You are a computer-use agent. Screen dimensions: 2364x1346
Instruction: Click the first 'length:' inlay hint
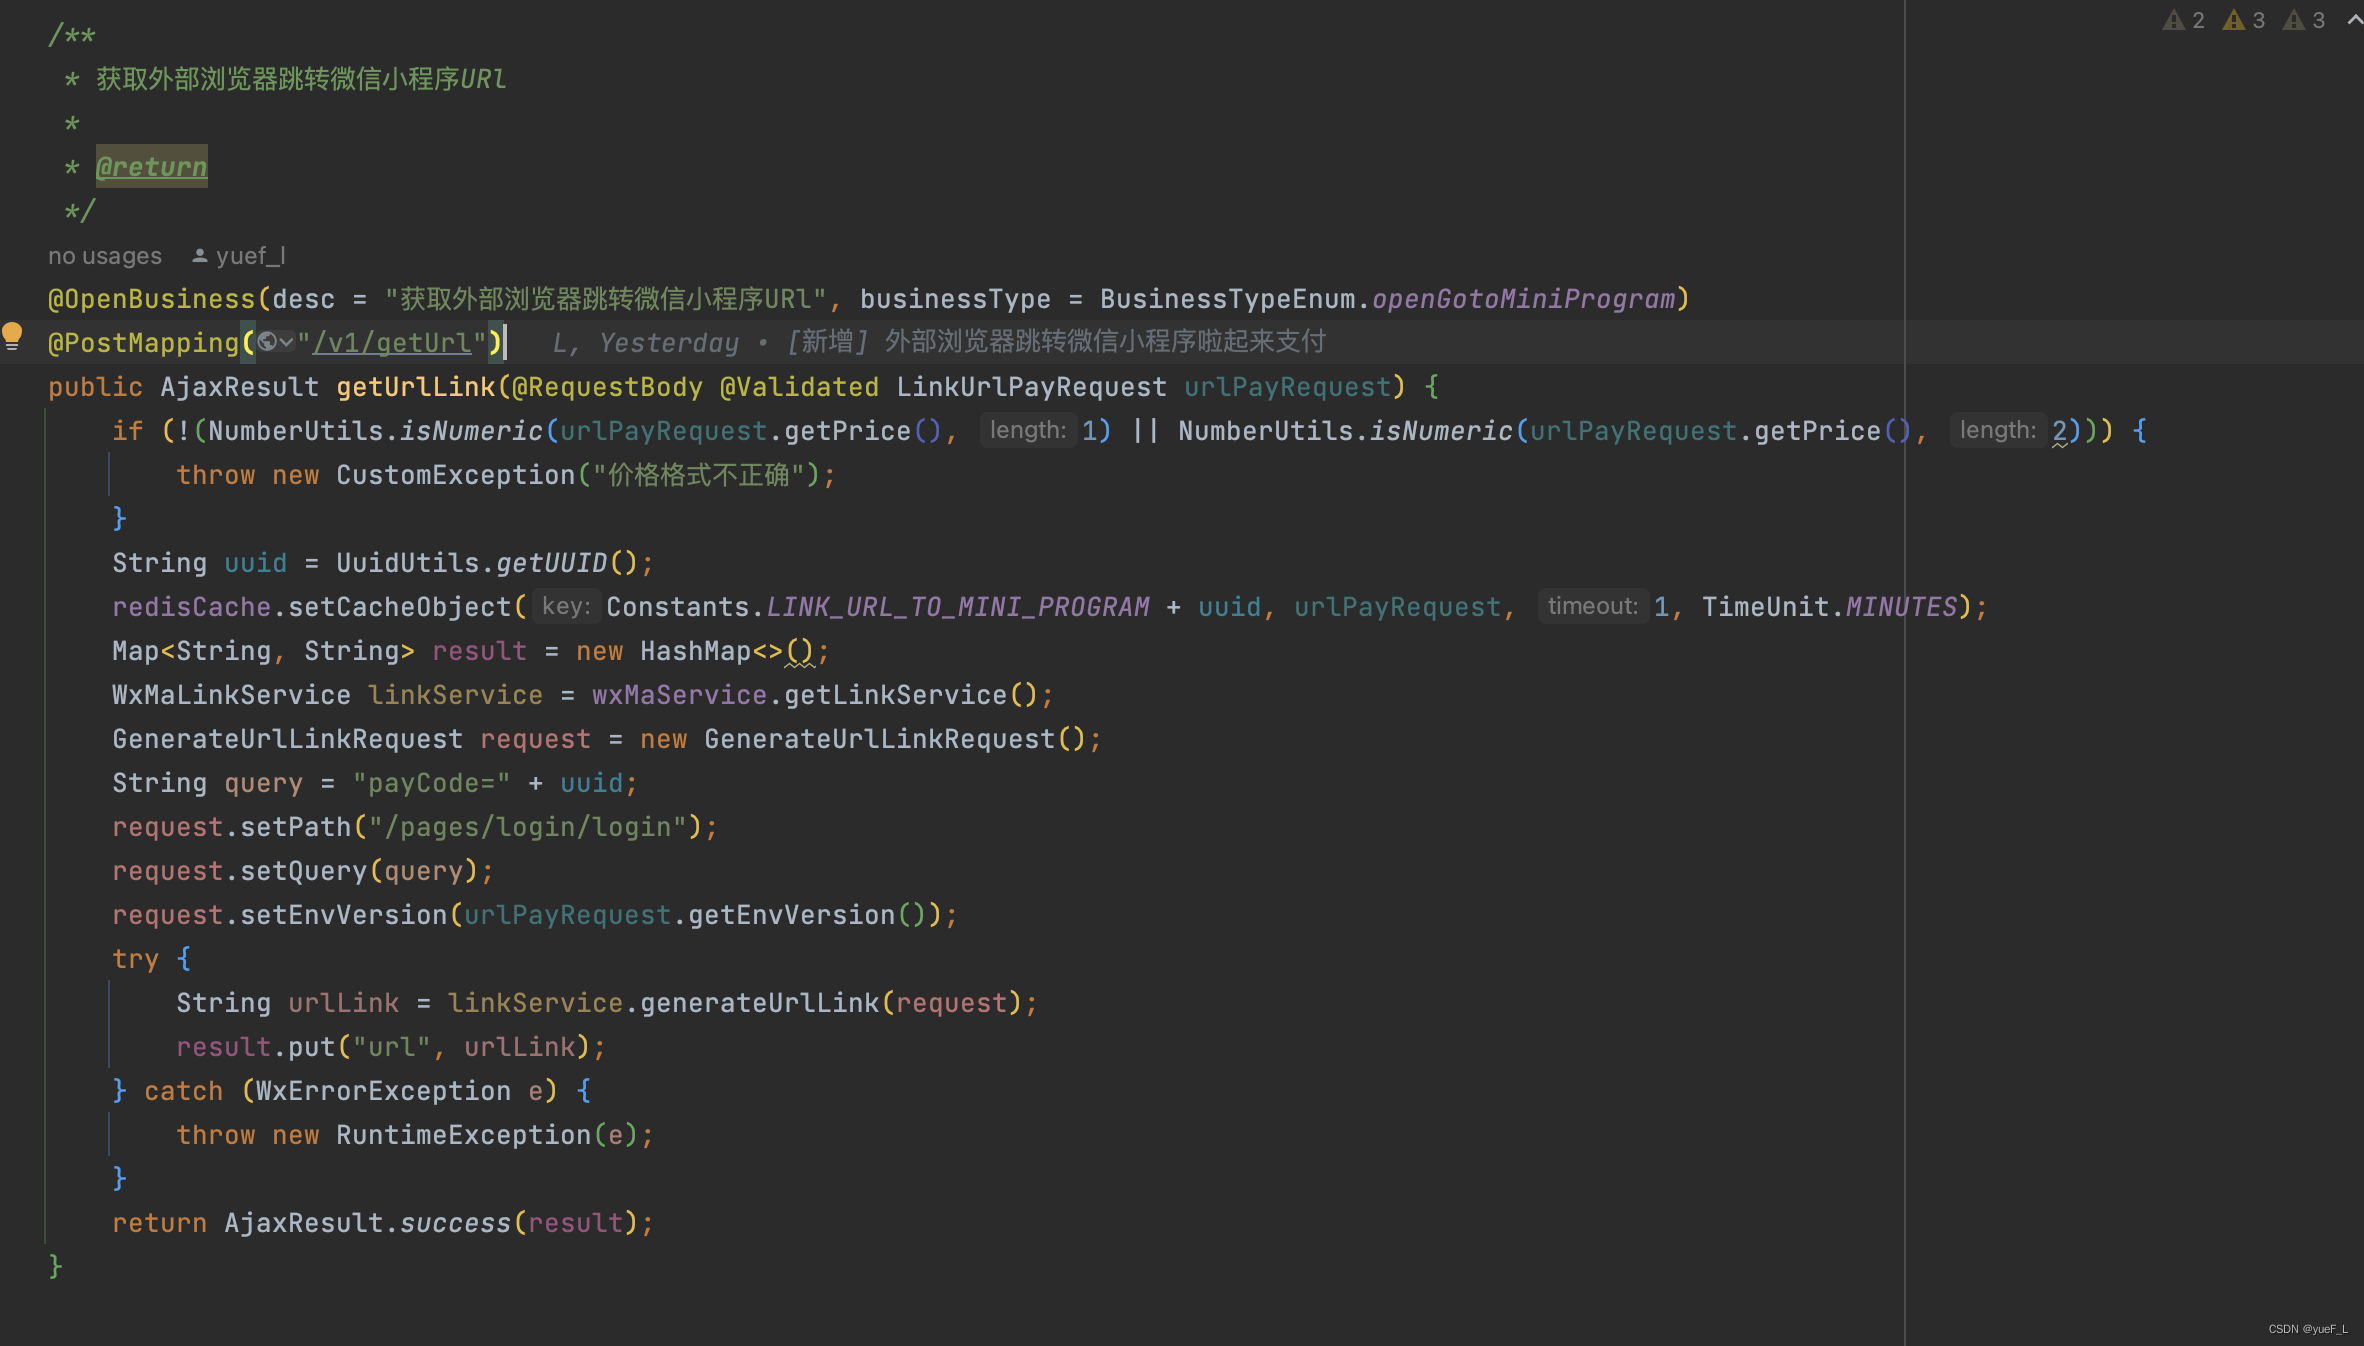coord(1027,430)
